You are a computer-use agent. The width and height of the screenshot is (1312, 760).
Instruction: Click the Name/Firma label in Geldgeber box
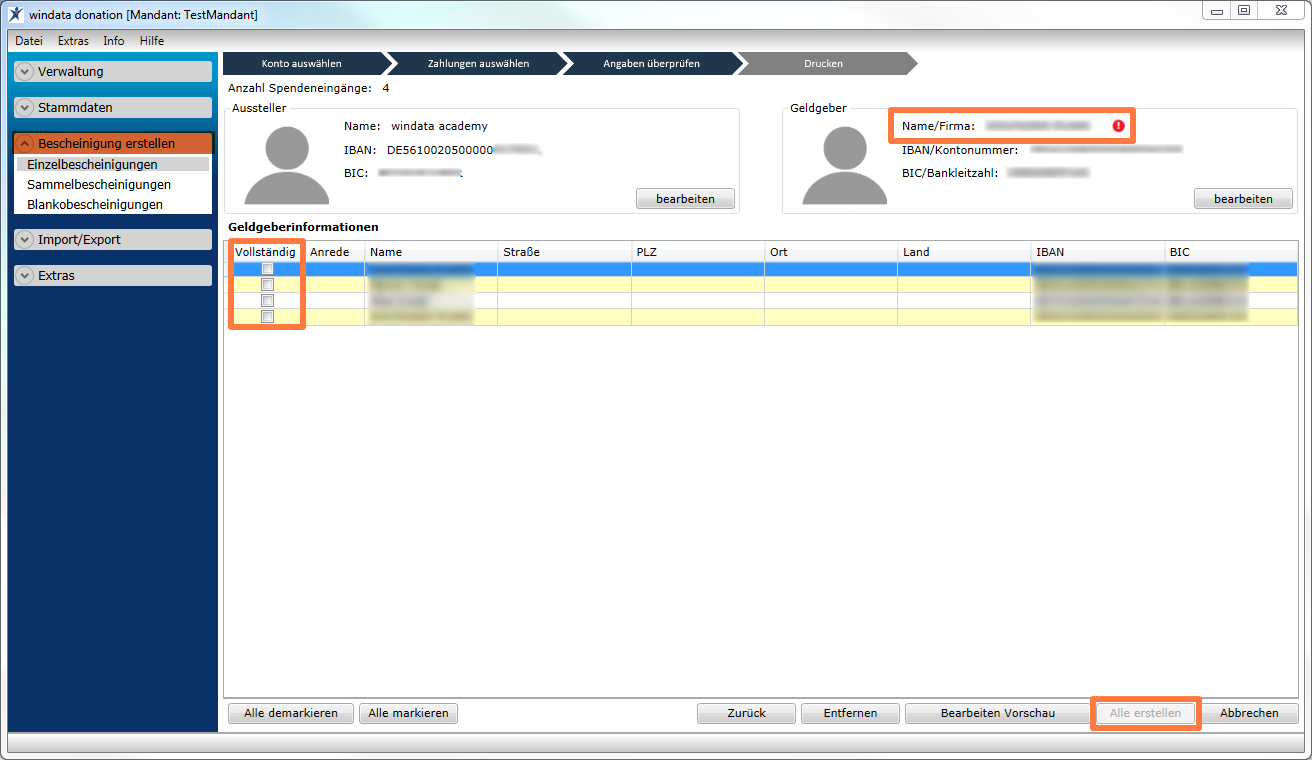(938, 126)
